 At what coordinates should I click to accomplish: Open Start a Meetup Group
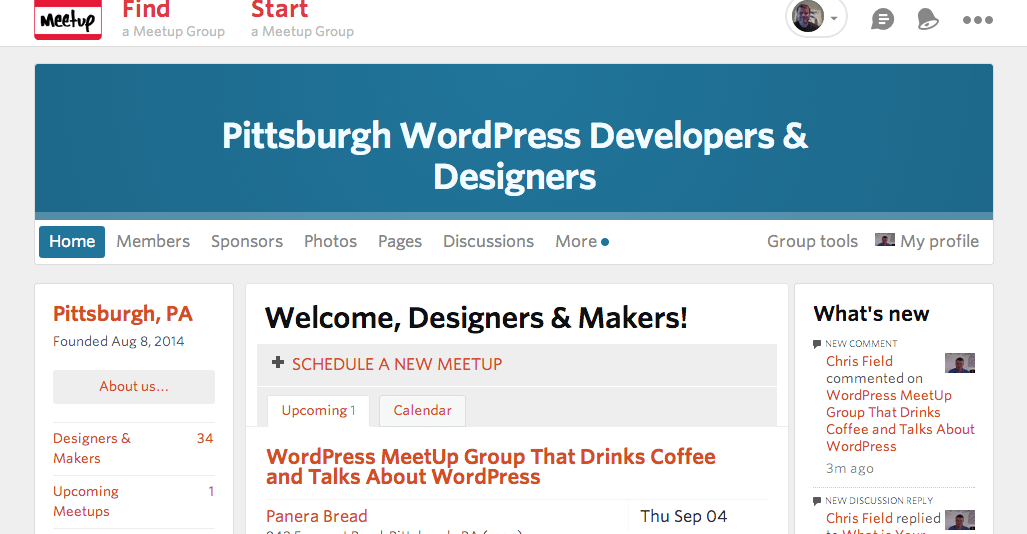point(302,20)
